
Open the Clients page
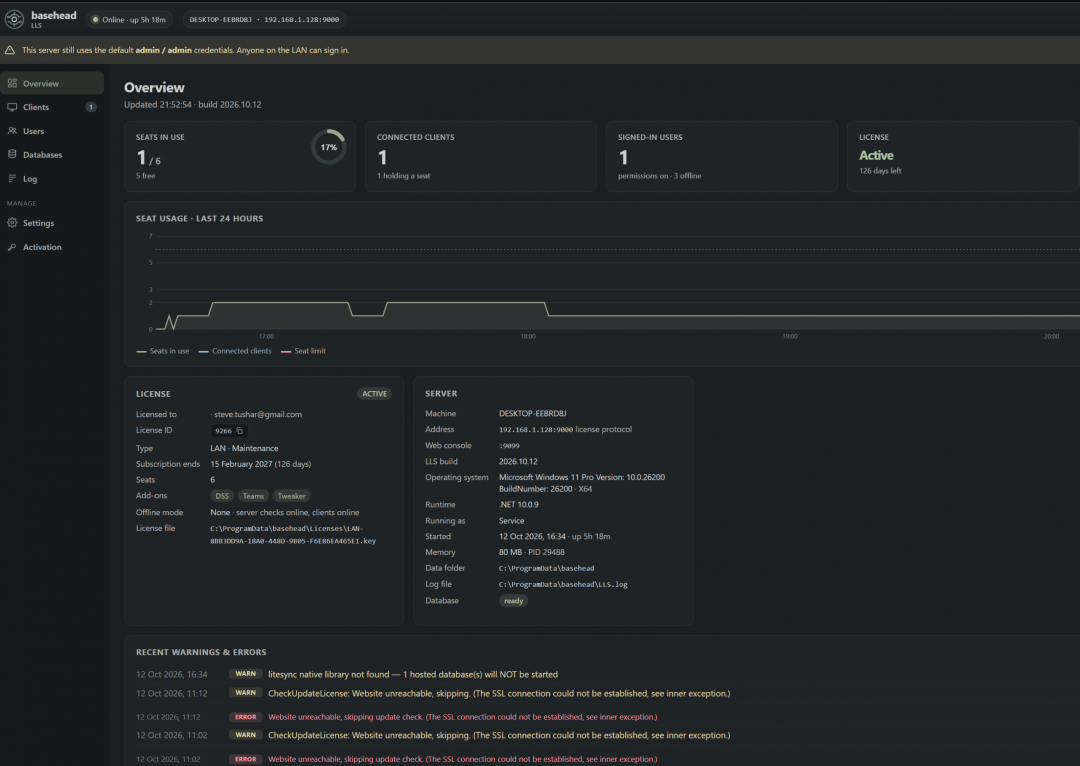(52, 107)
